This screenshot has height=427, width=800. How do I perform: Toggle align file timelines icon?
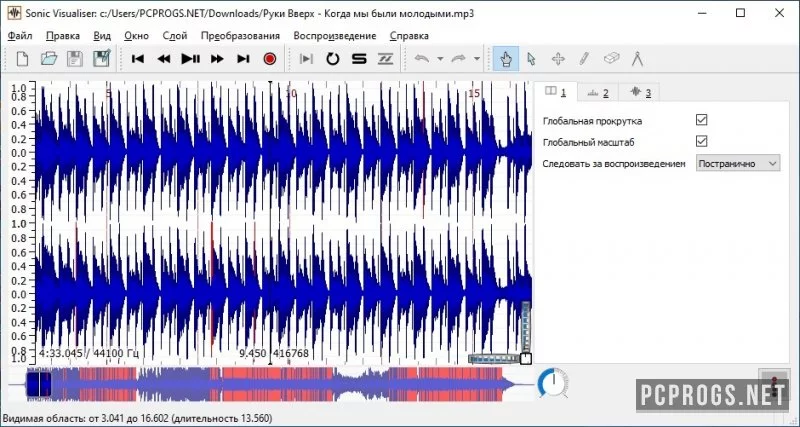(x=385, y=59)
